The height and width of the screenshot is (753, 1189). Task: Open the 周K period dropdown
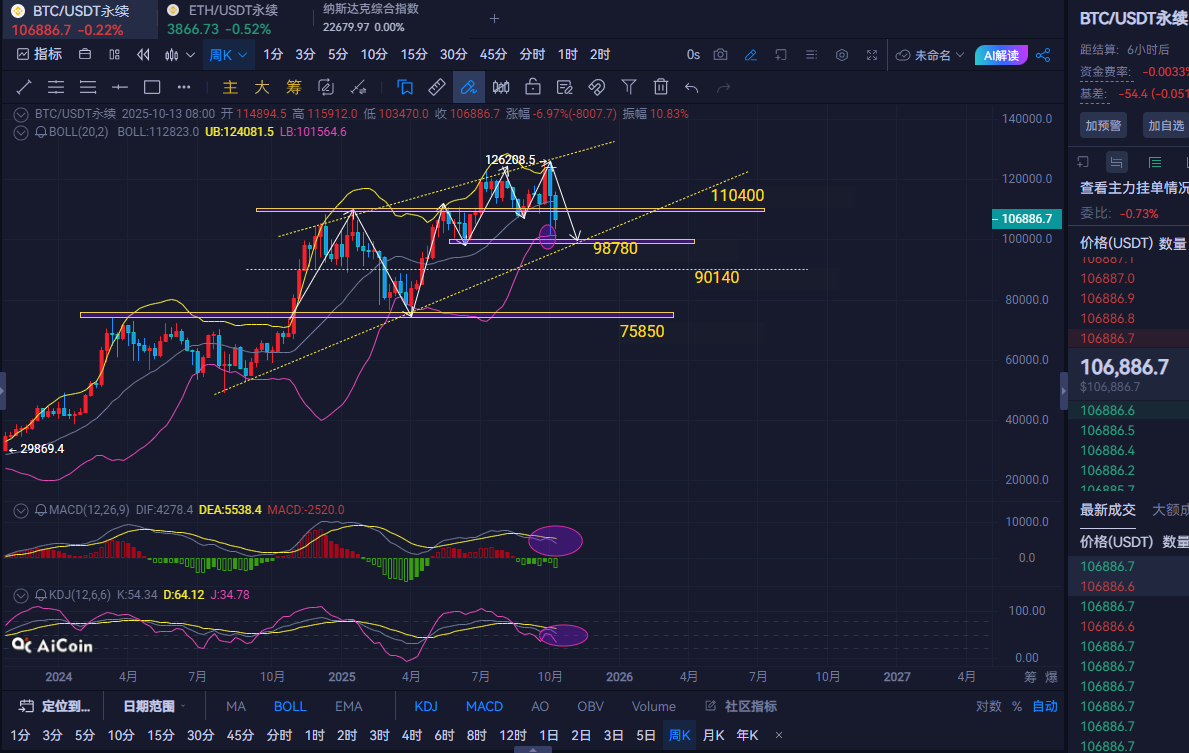click(227, 55)
